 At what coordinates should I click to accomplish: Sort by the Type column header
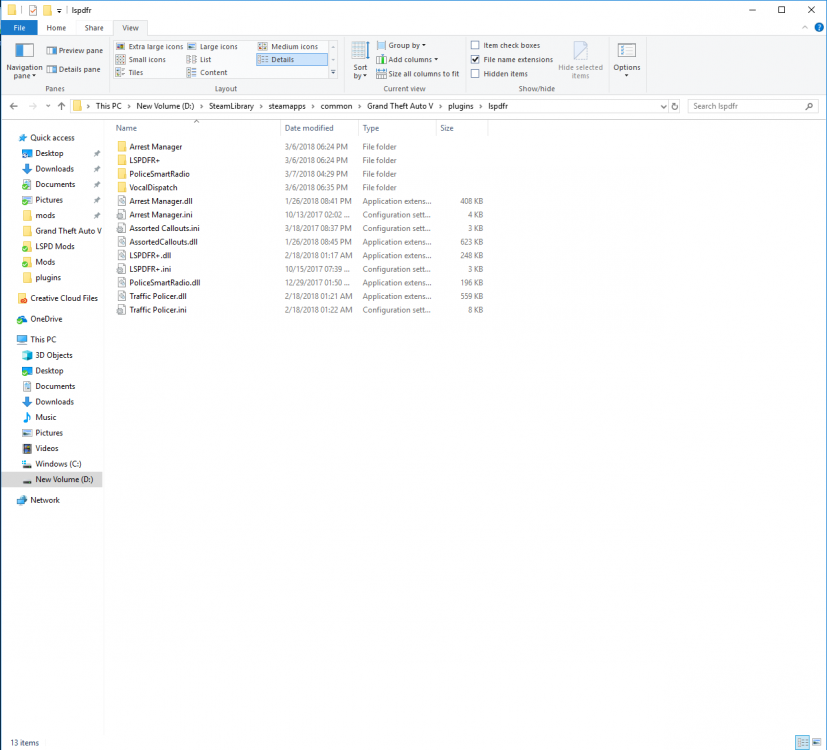point(397,128)
